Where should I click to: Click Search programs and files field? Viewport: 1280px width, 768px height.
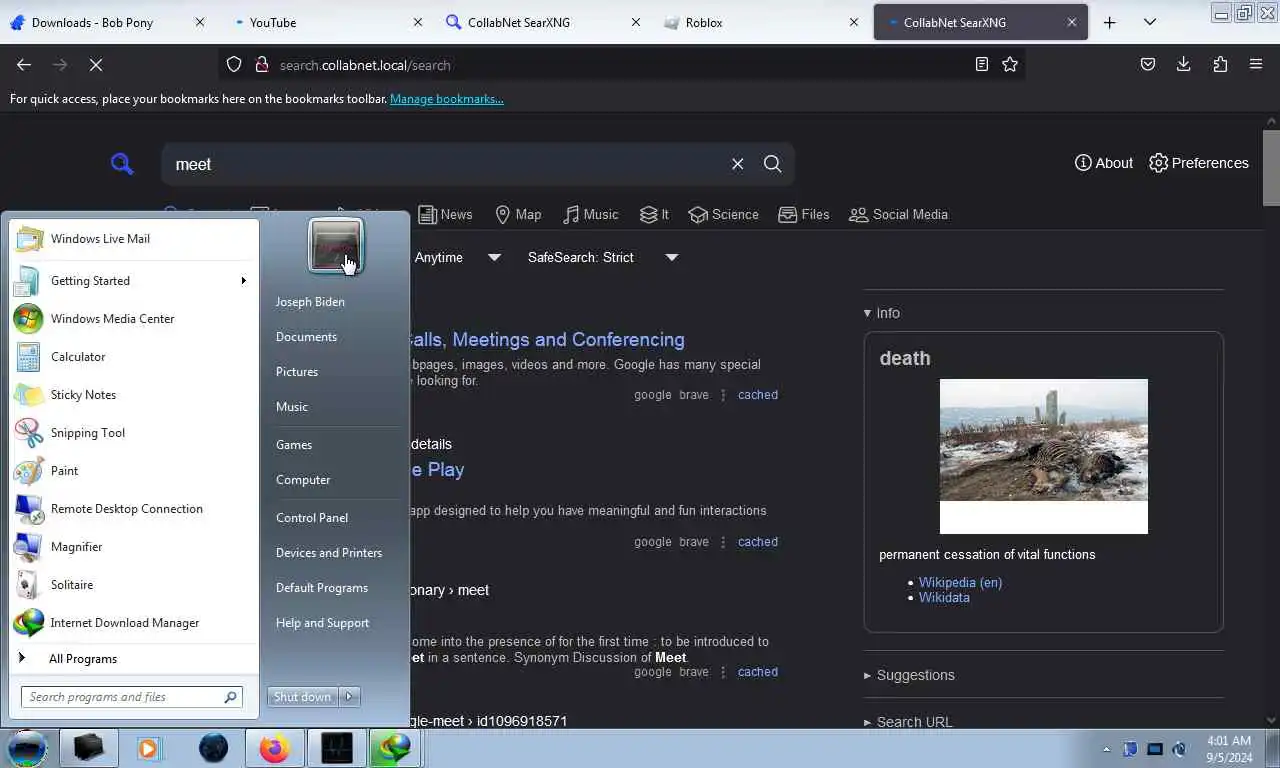(132, 697)
